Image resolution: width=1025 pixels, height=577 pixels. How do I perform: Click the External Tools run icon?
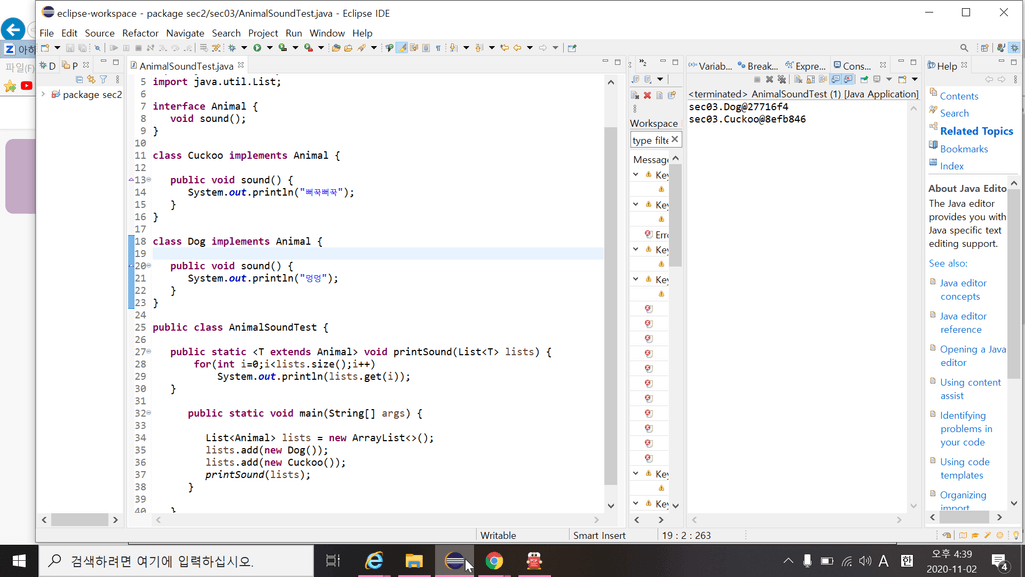308,48
